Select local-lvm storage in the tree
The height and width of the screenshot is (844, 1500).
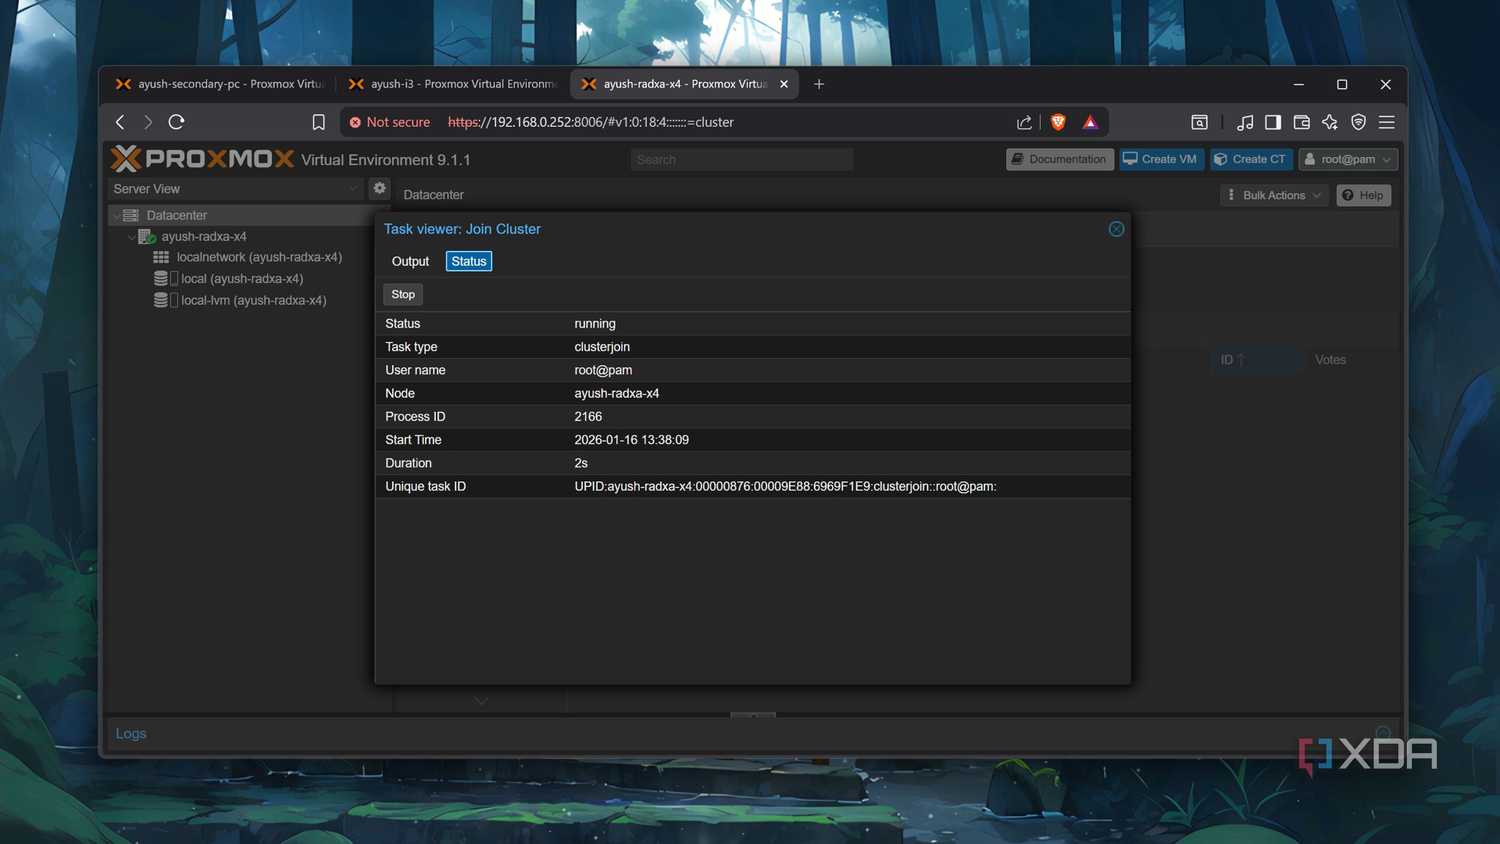(253, 300)
